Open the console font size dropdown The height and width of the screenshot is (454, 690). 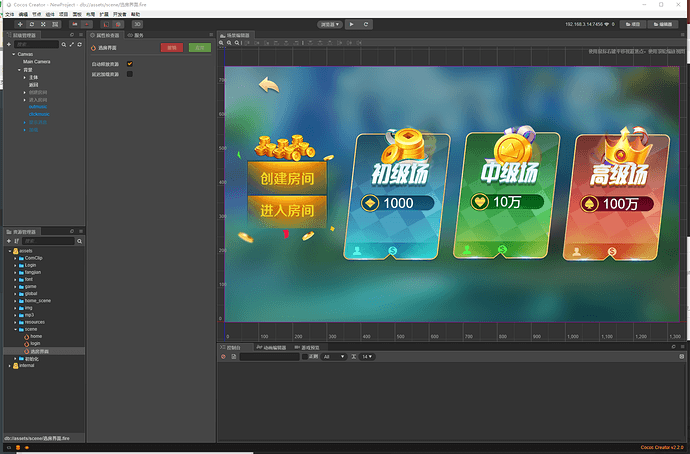coord(367,357)
